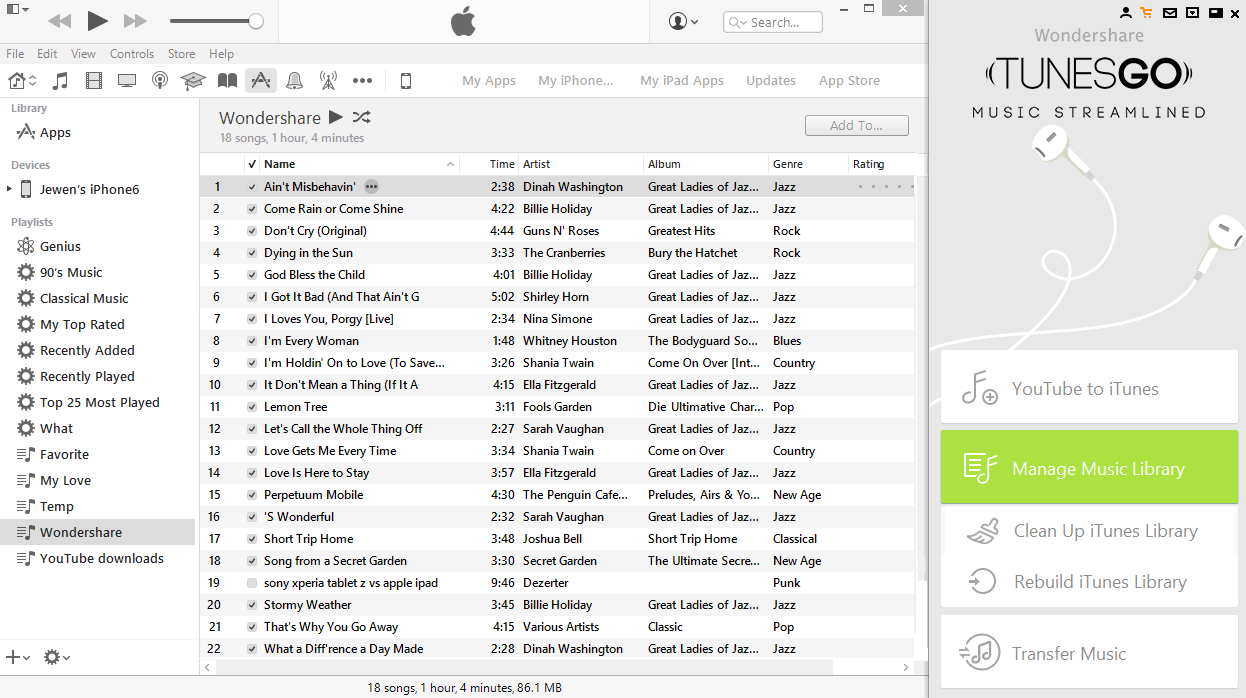Click the Add To... button

(x=857, y=126)
